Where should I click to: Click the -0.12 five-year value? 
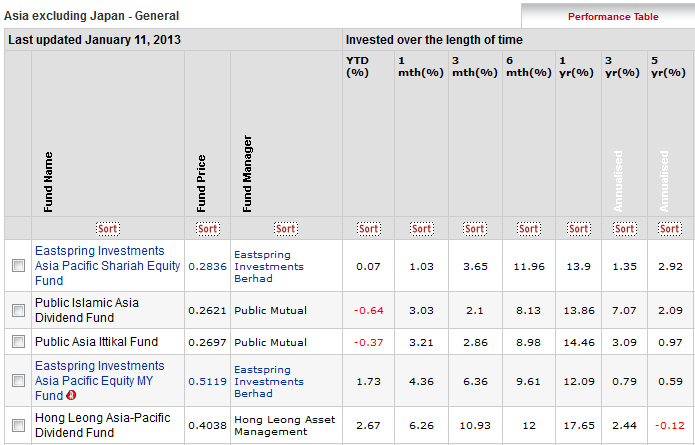pyautogui.click(x=670, y=425)
